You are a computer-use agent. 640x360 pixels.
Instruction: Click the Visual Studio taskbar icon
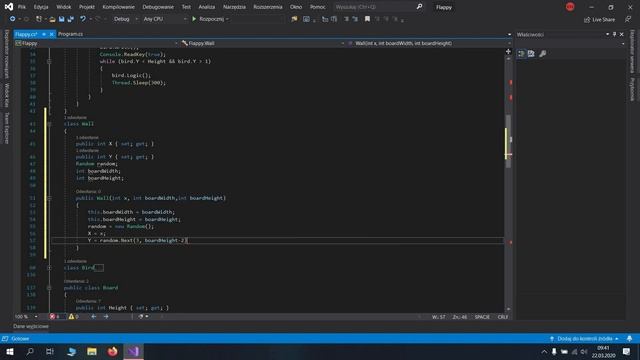[133, 351]
